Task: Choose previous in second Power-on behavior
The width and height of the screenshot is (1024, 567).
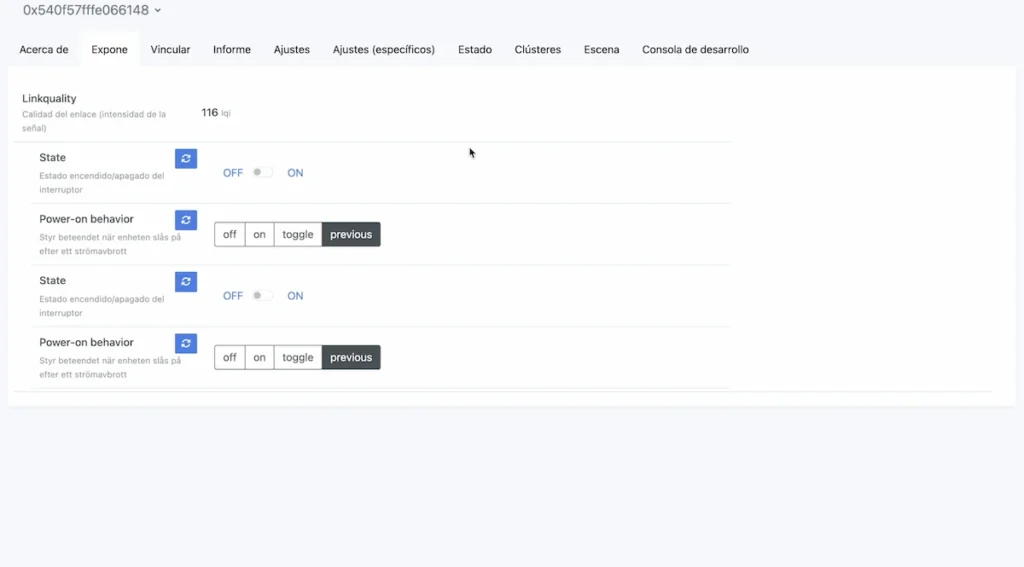Action: point(351,358)
